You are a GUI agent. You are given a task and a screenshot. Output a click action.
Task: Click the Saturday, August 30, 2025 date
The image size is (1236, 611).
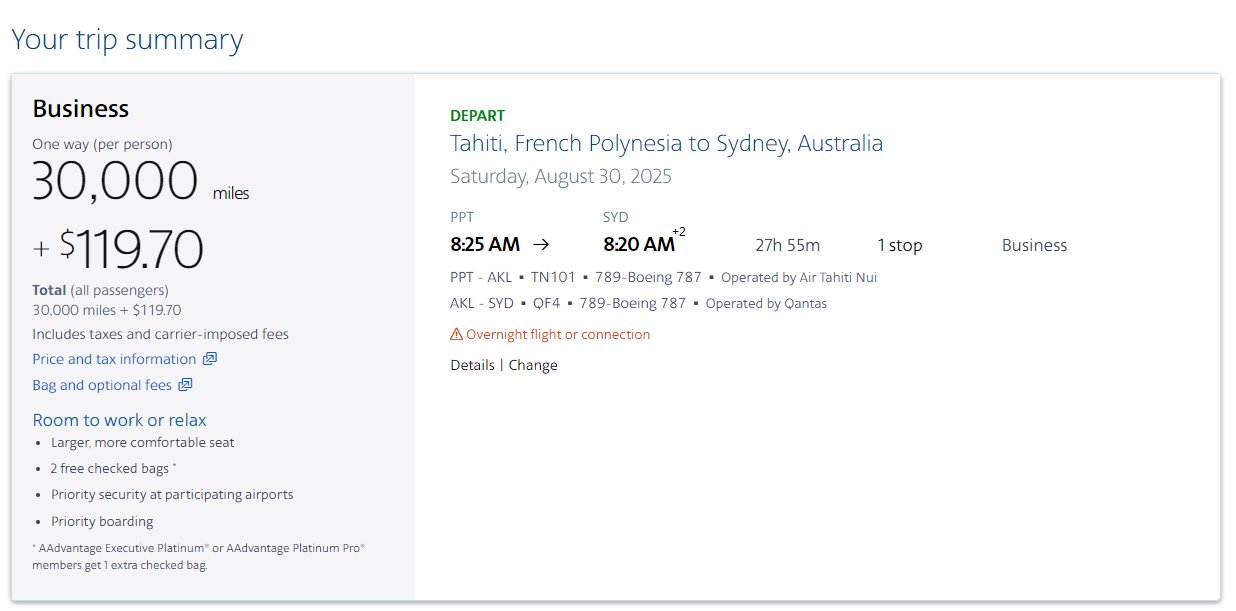(x=561, y=177)
